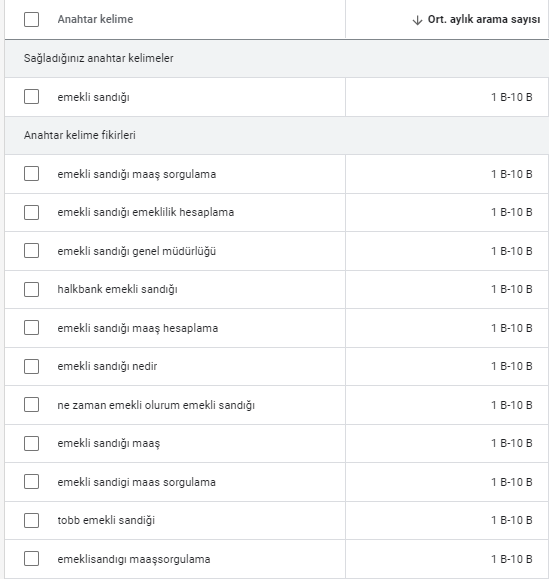The height and width of the screenshot is (579, 549).
Task: Select ne zaman emekli olurum emekli sandığı checkbox
Action: (31, 405)
